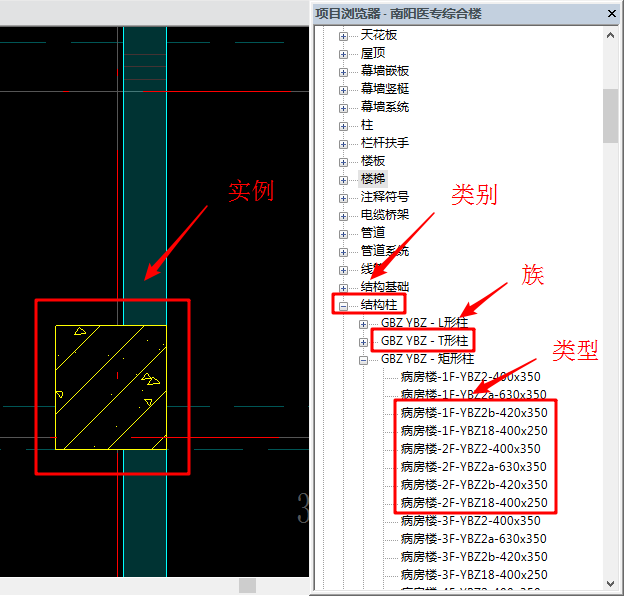This screenshot has width=624, height=596.
Task: Click the project browser scroll-down arrow
Action: pyautogui.click(x=610, y=584)
